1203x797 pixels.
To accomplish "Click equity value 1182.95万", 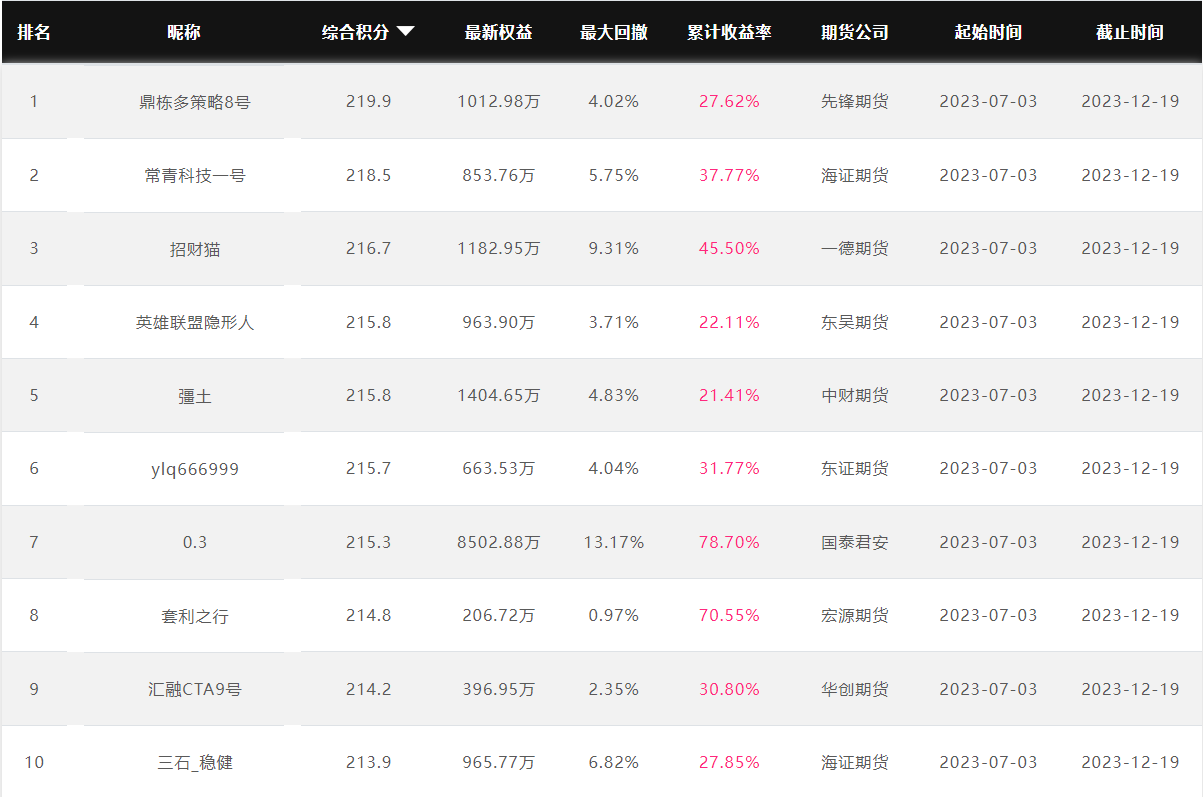I will (x=499, y=248).
